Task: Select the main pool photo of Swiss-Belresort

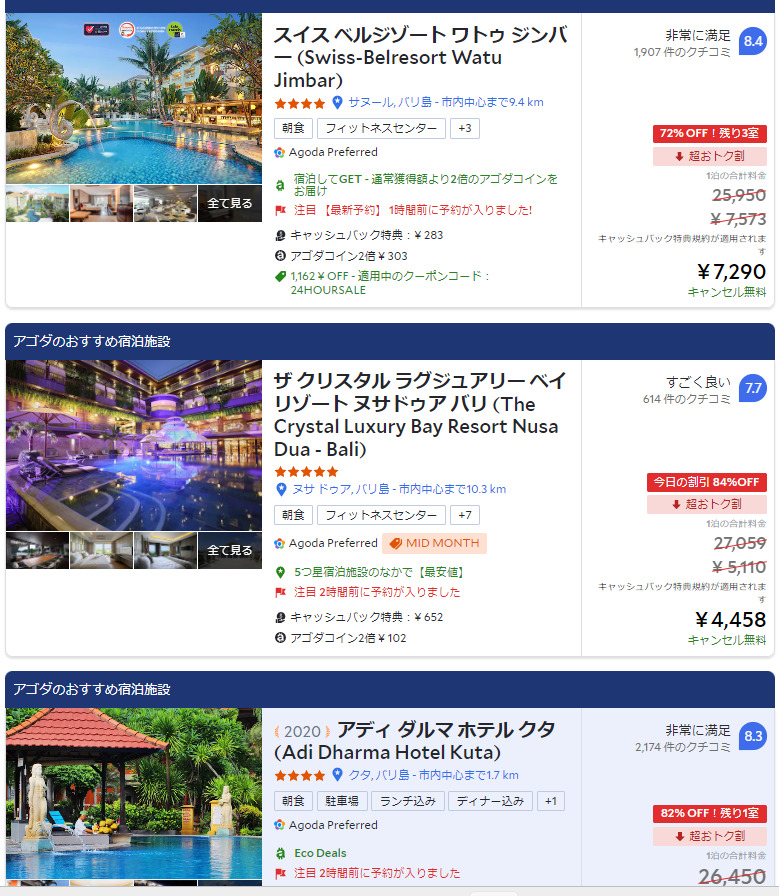Action: [x=134, y=98]
